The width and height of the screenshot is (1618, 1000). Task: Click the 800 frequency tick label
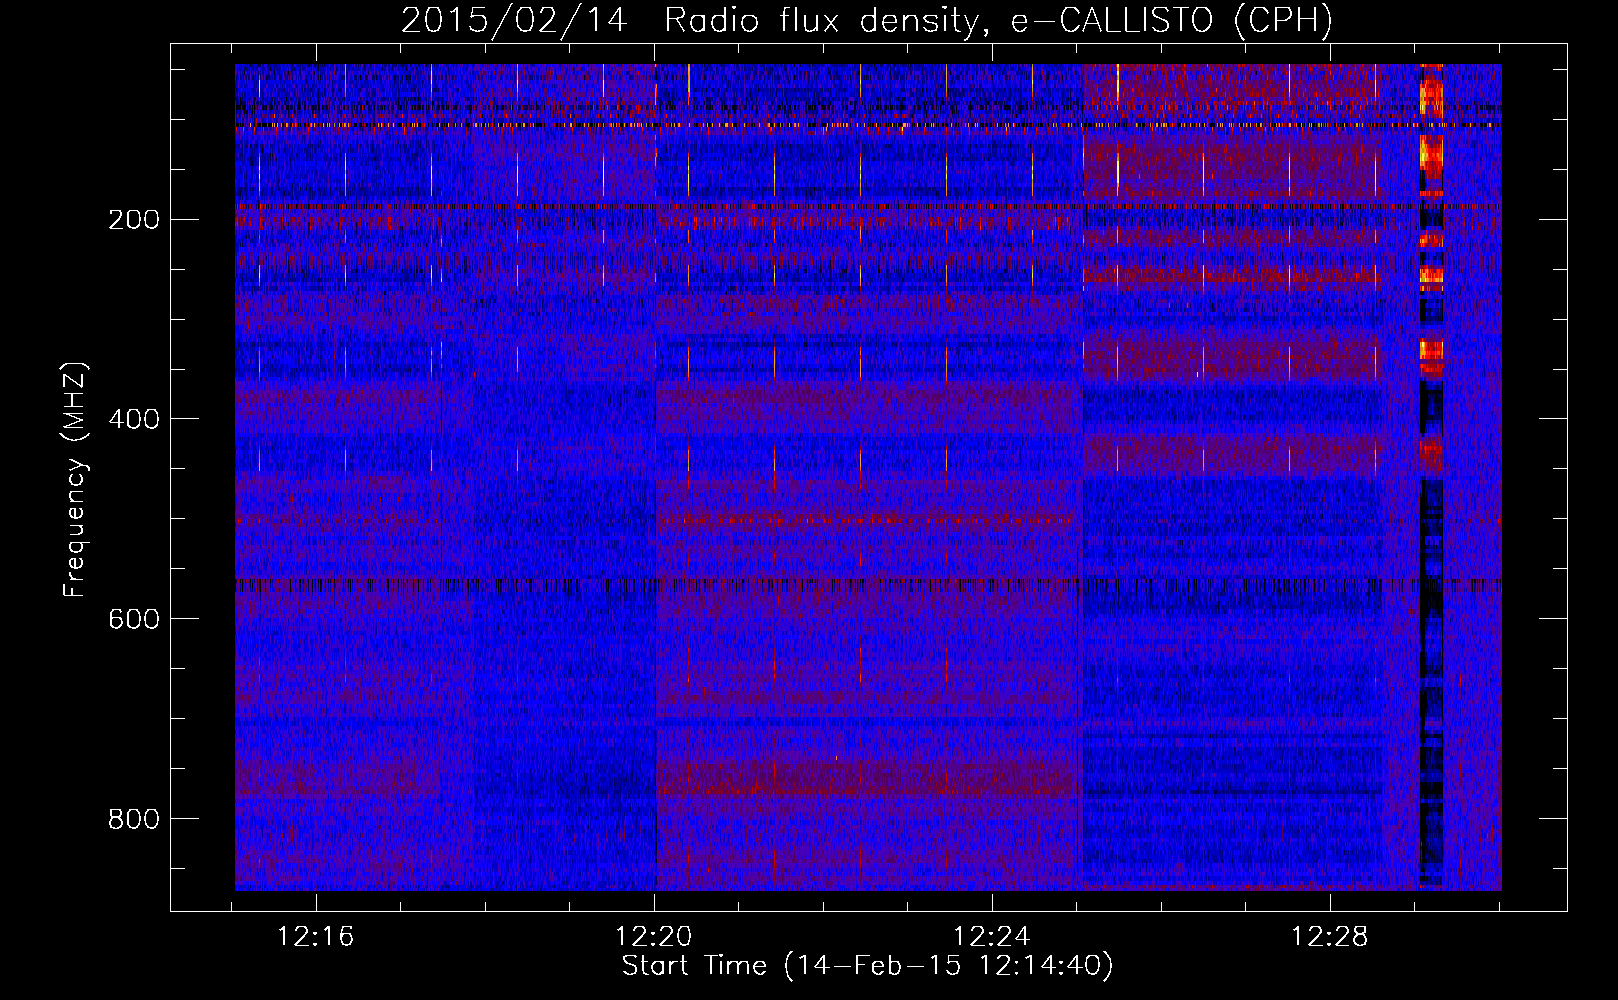click(134, 819)
